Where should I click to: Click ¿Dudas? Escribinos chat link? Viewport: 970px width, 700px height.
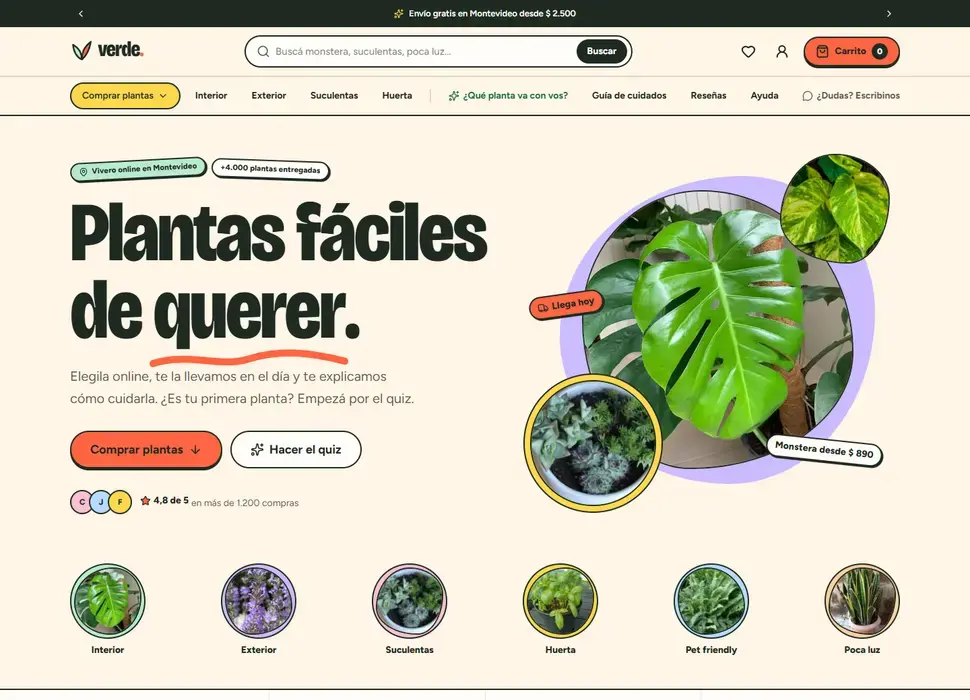[851, 95]
